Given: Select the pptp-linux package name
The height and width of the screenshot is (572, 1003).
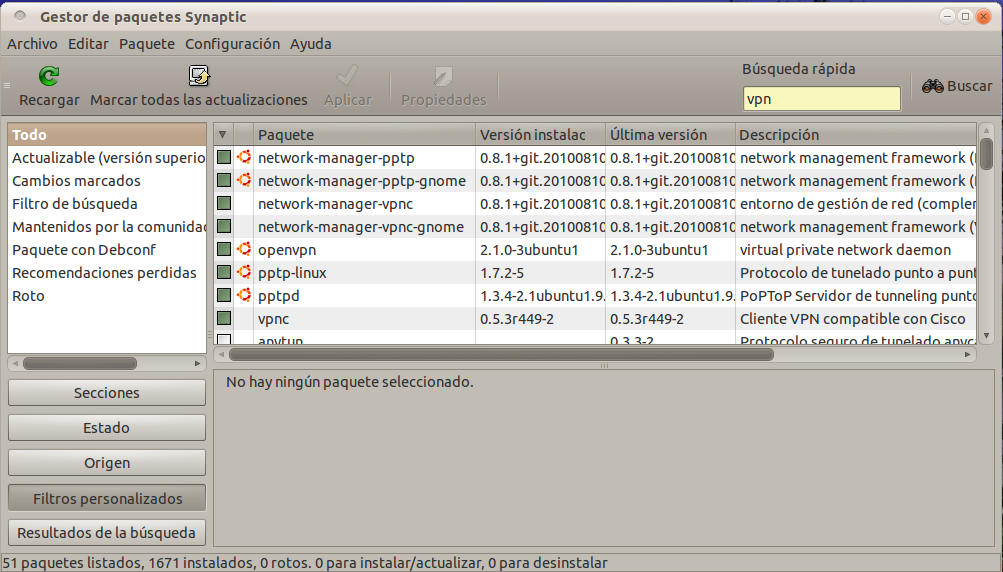Looking at the screenshot, I should pyautogui.click(x=292, y=273).
